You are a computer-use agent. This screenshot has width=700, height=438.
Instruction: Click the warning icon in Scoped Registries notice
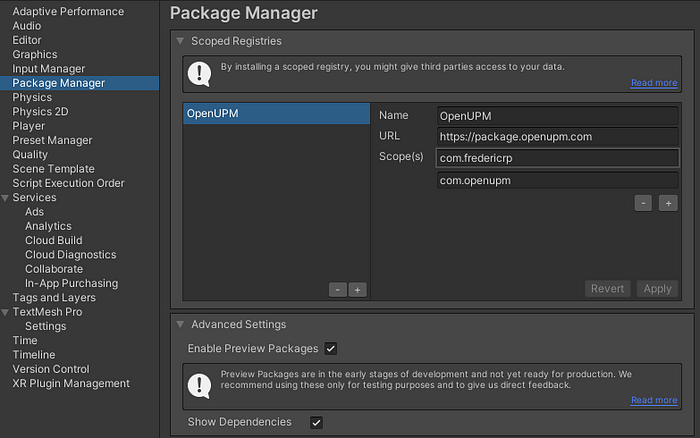[199, 74]
